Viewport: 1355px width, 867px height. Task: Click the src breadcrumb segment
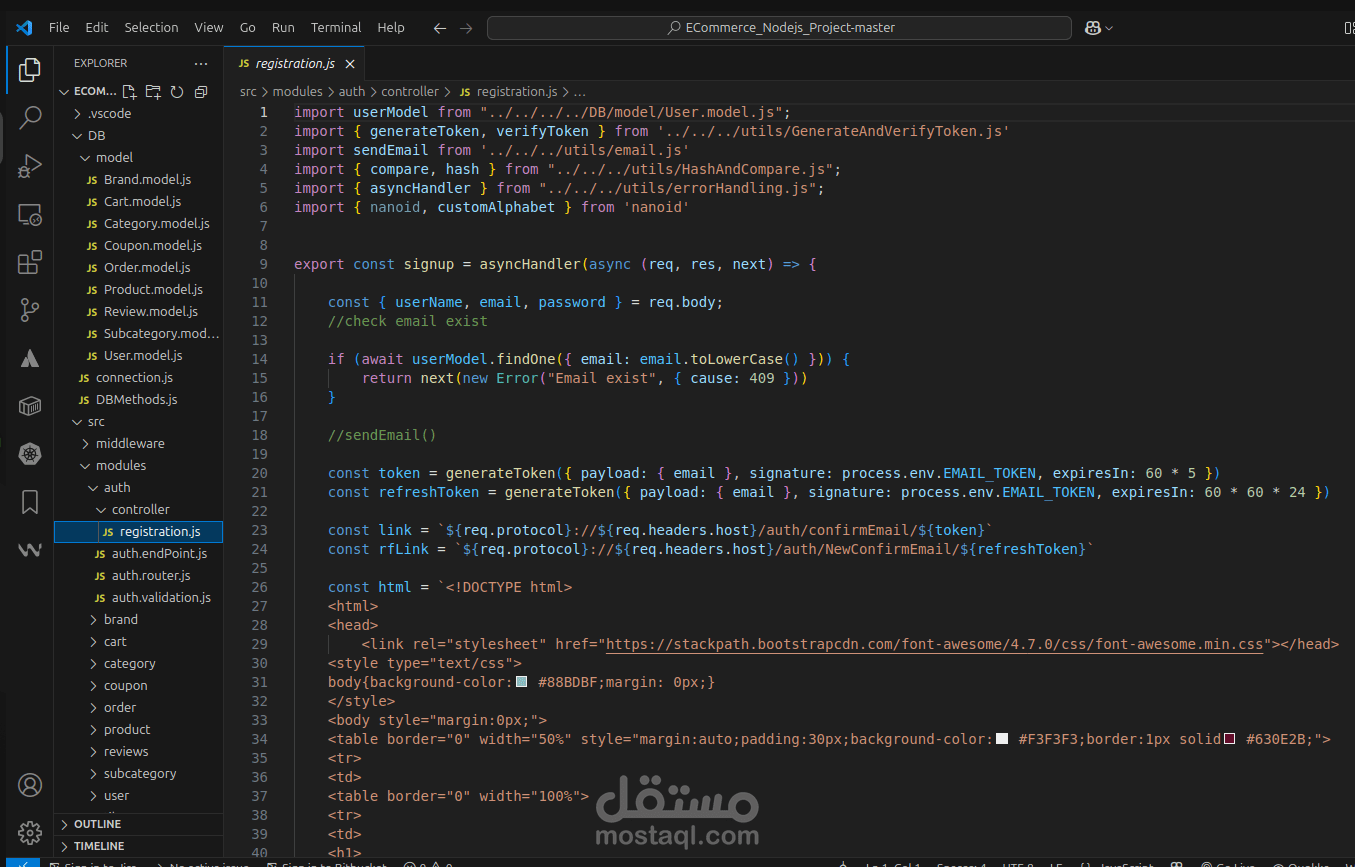tap(248, 92)
